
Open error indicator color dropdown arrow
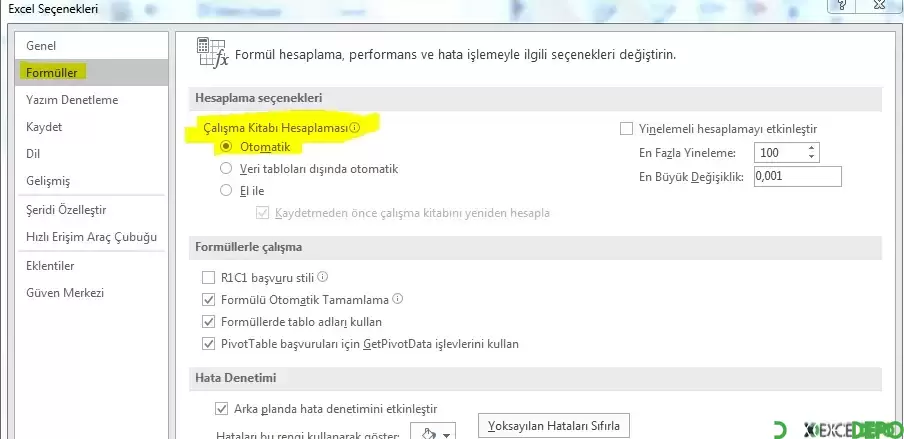click(446, 434)
